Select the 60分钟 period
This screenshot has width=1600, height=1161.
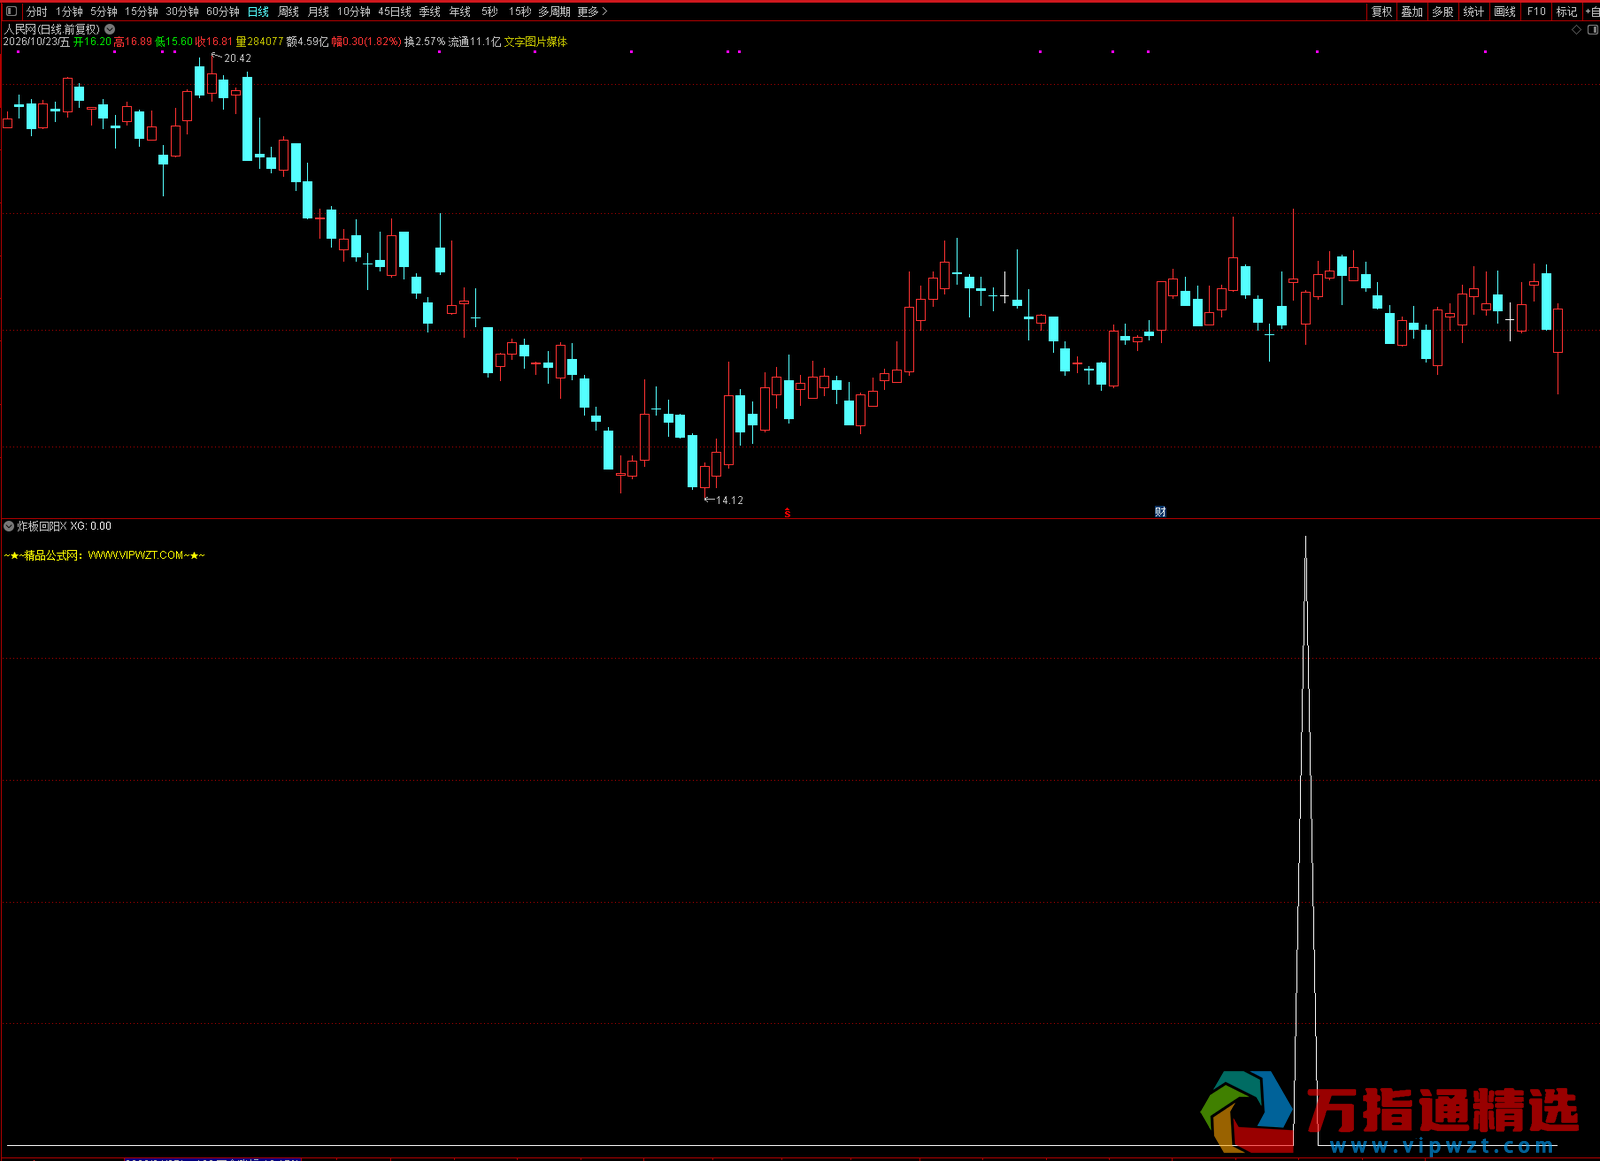click(x=223, y=12)
